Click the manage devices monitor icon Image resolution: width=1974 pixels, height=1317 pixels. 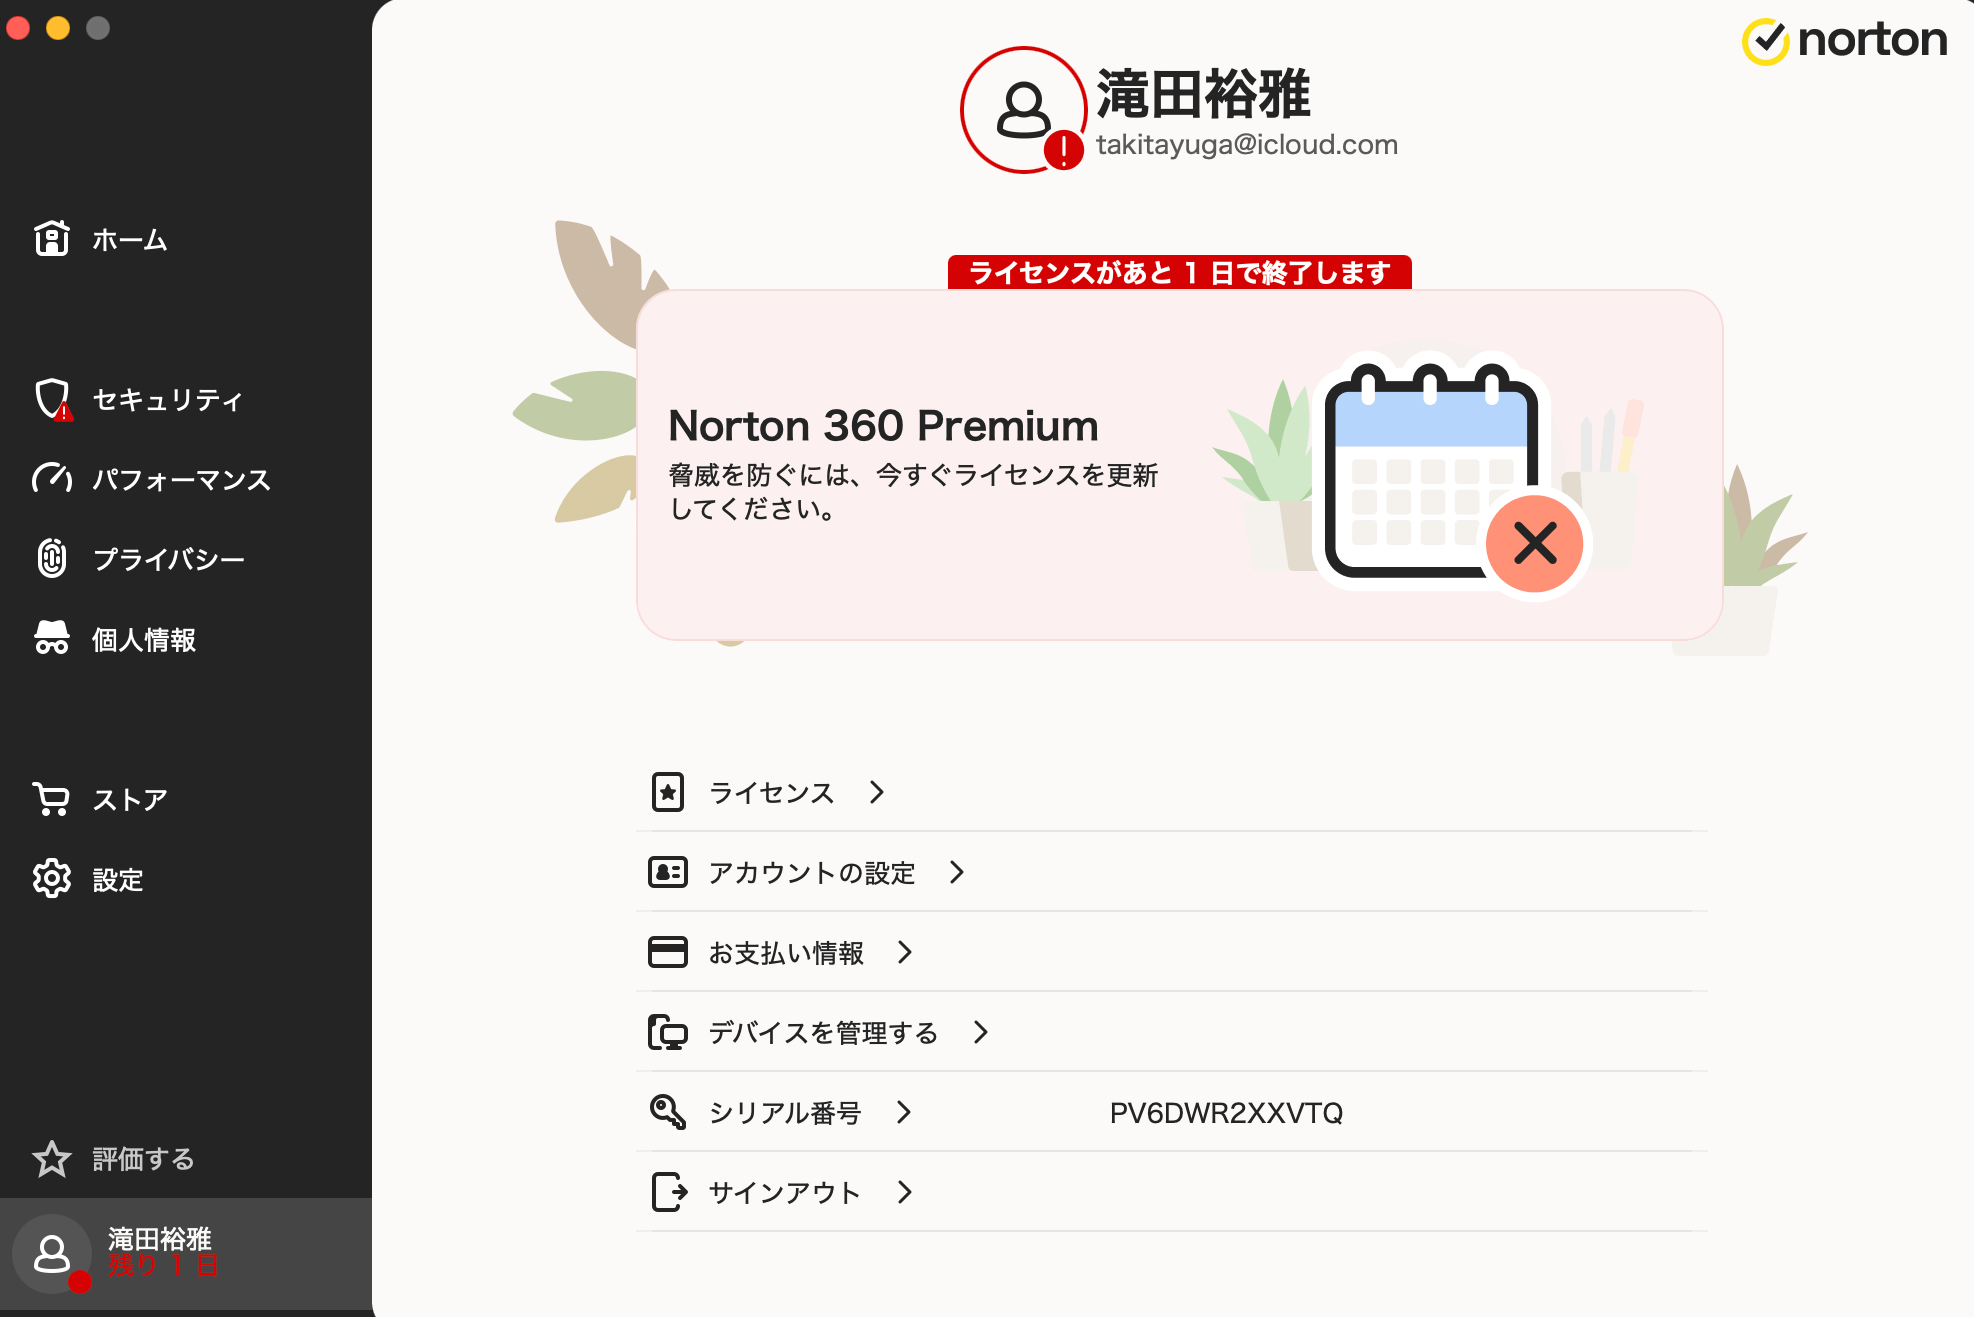click(x=668, y=1032)
